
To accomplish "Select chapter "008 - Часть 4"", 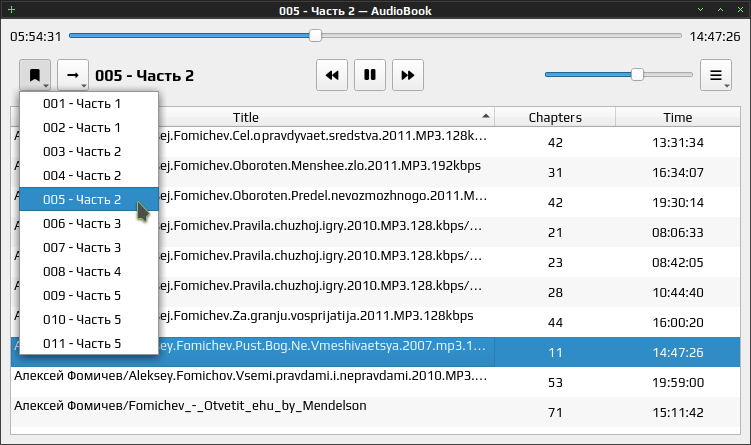I will click(x=89, y=271).
